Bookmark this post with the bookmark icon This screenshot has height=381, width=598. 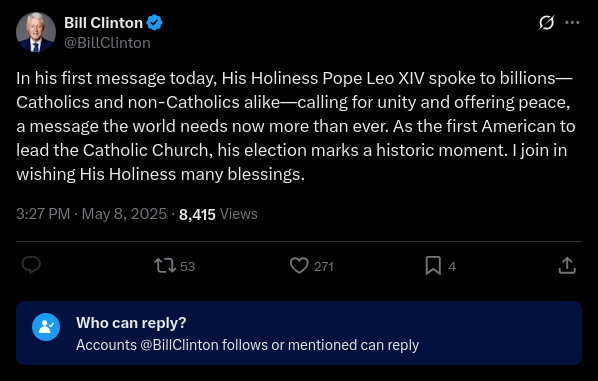[433, 265]
